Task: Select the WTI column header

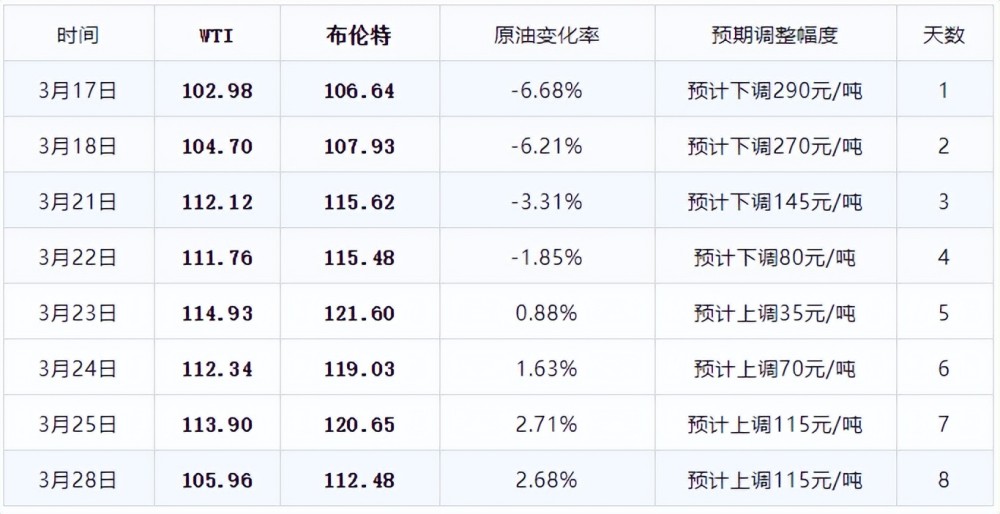Action: click(217, 36)
